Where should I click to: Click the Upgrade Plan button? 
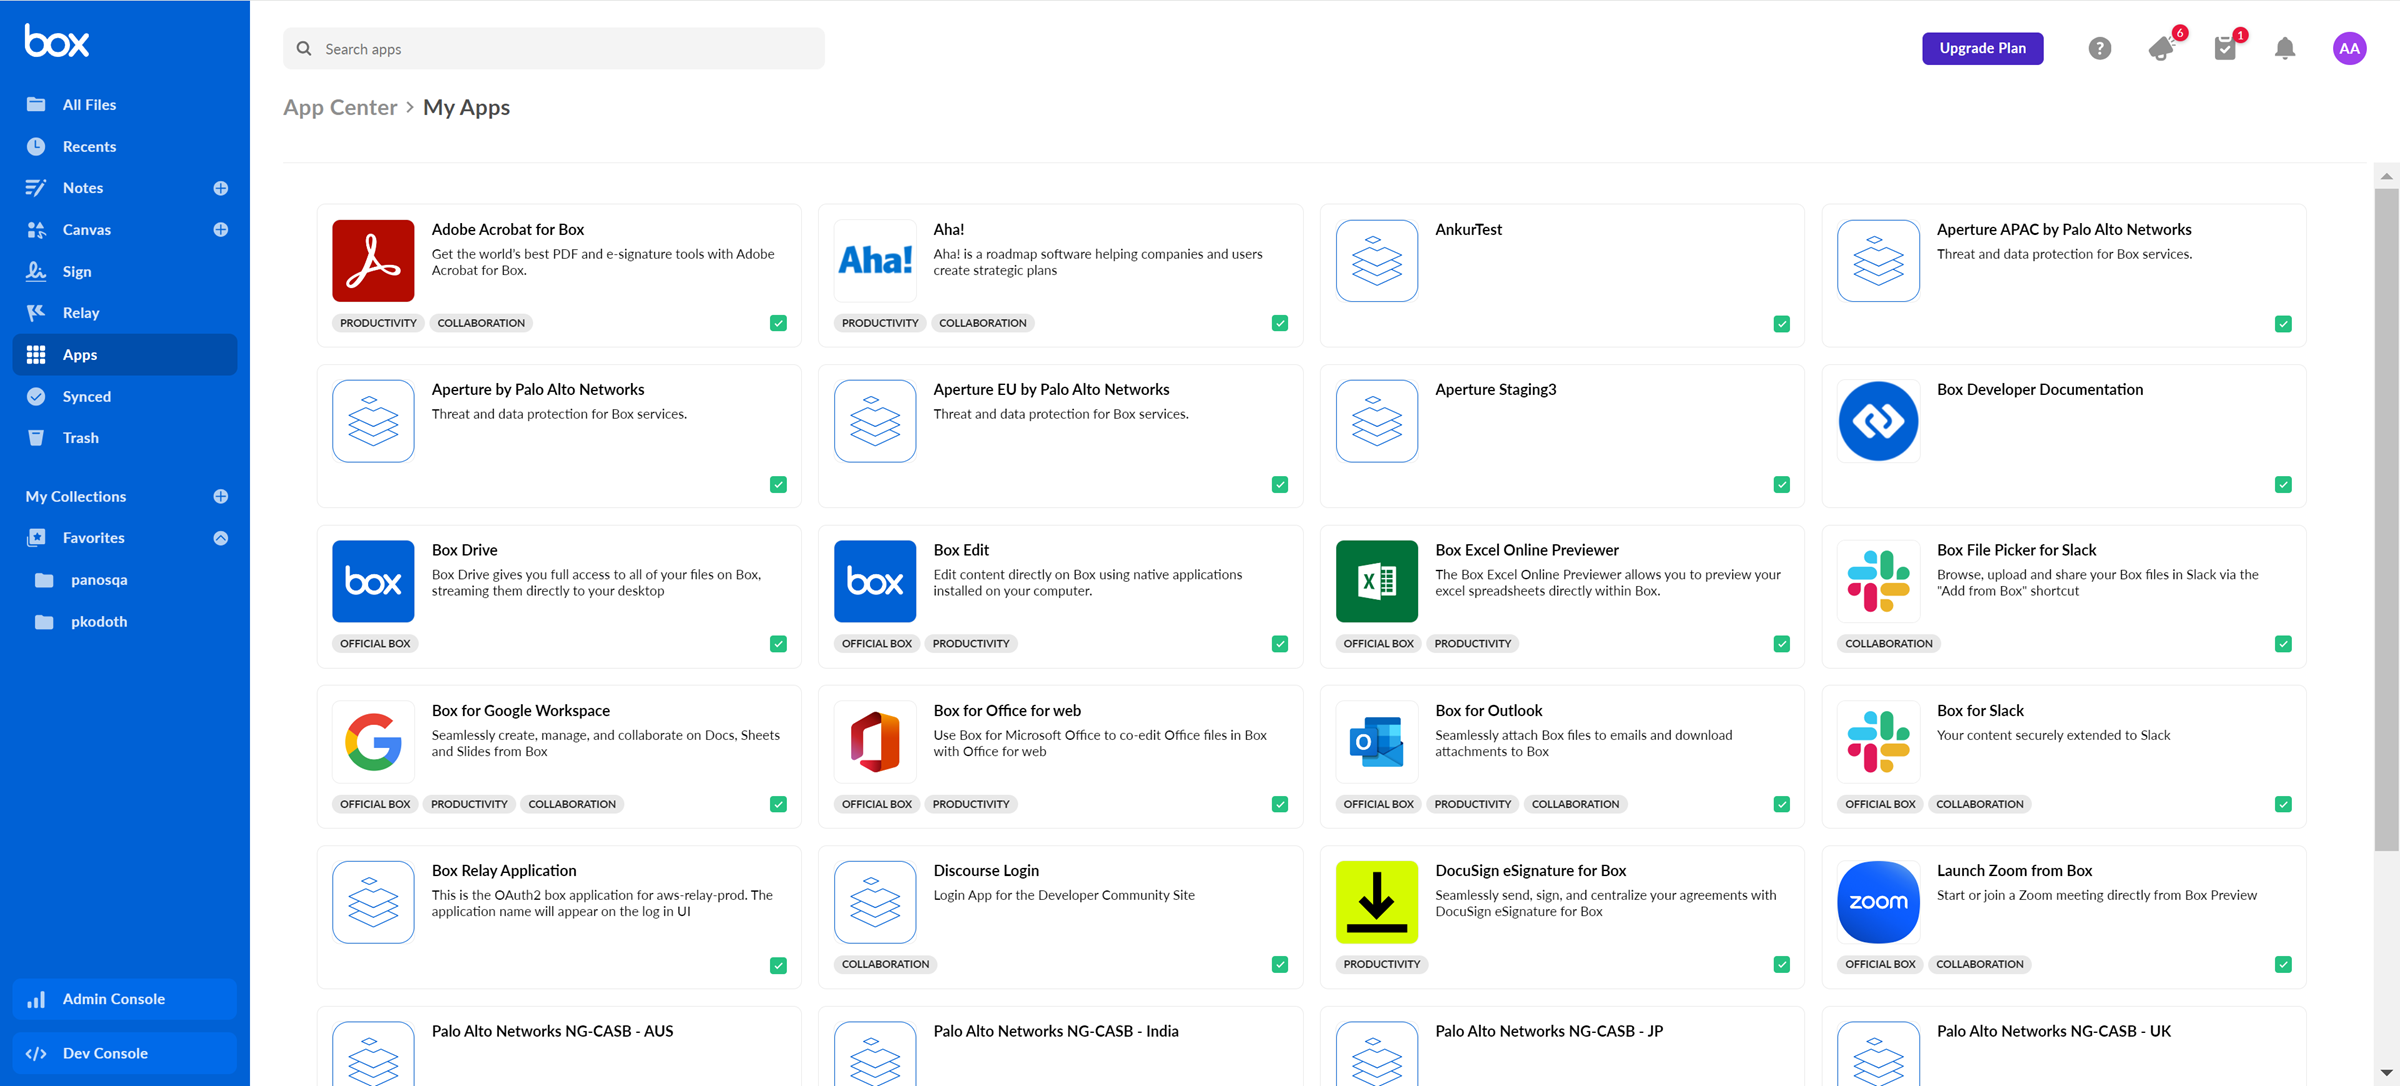tap(1982, 48)
